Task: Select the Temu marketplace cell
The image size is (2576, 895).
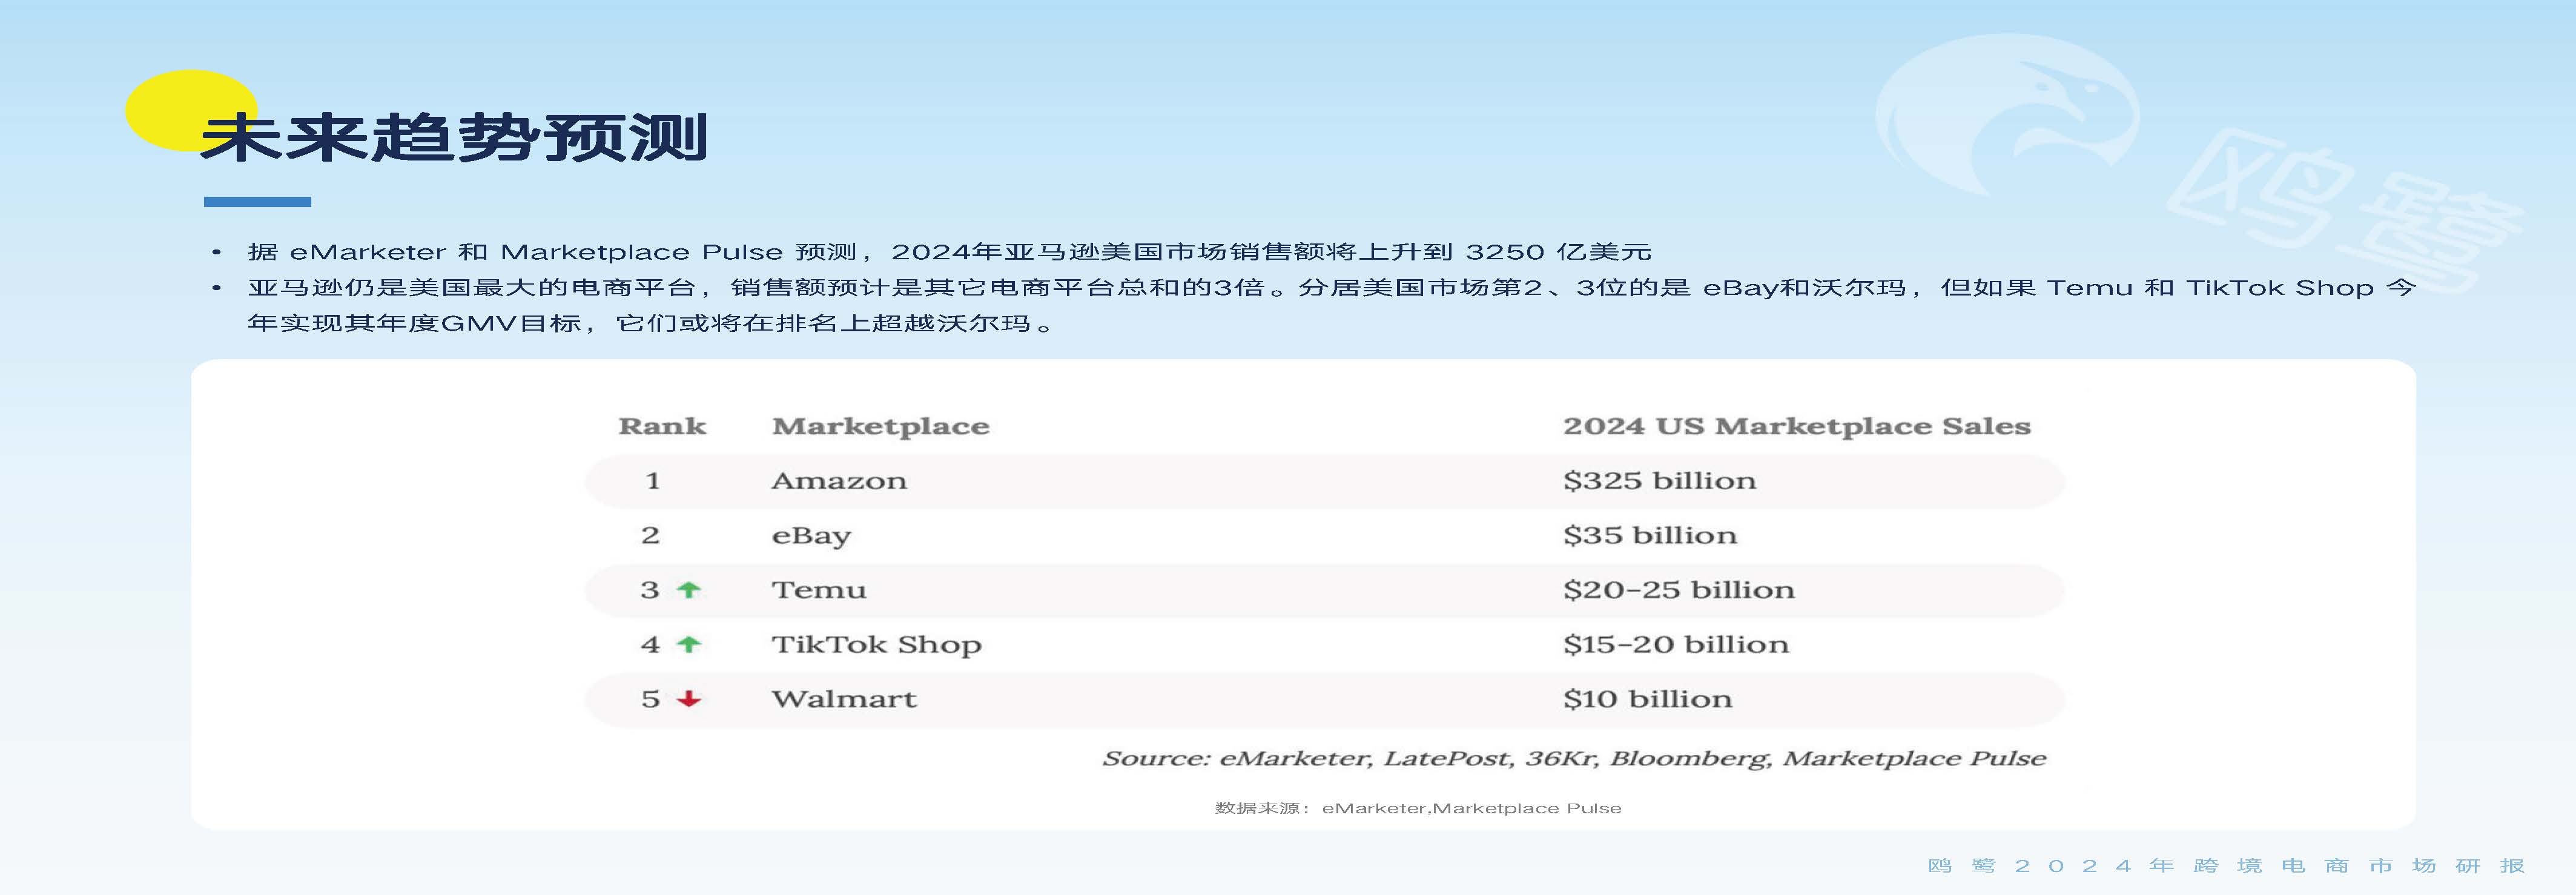Action: point(819,590)
